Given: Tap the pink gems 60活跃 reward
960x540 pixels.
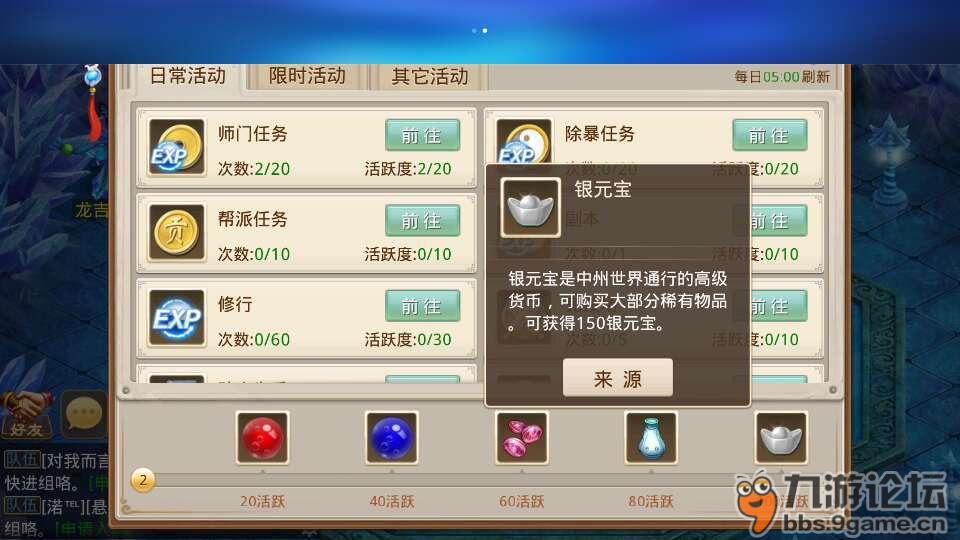Looking at the screenshot, I should click(522, 438).
